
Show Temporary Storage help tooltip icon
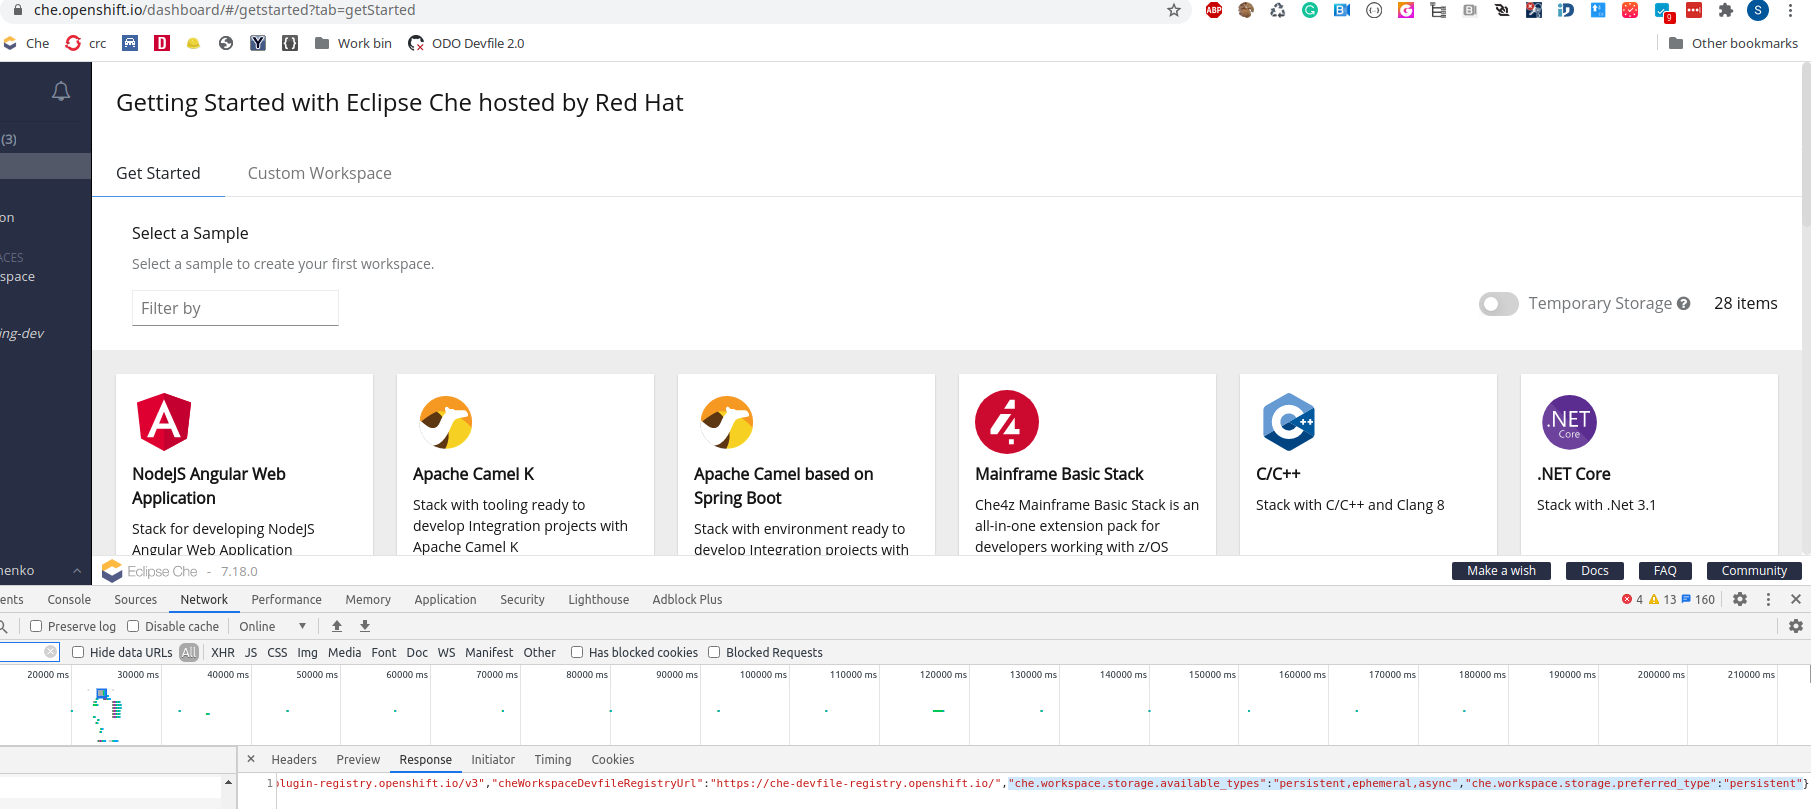pos(1684,304)
